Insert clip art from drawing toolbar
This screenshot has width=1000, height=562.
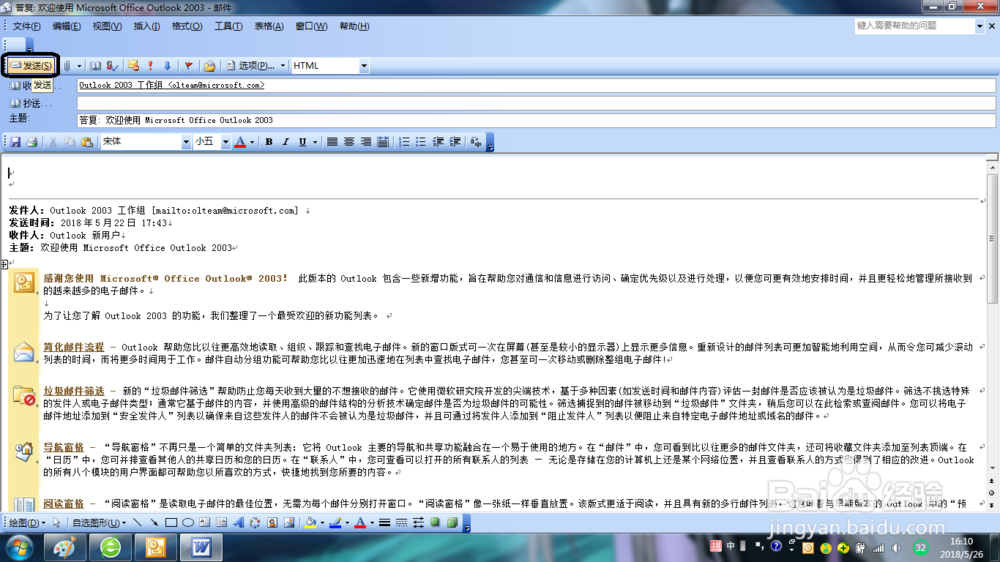click(x=272, y=523)
